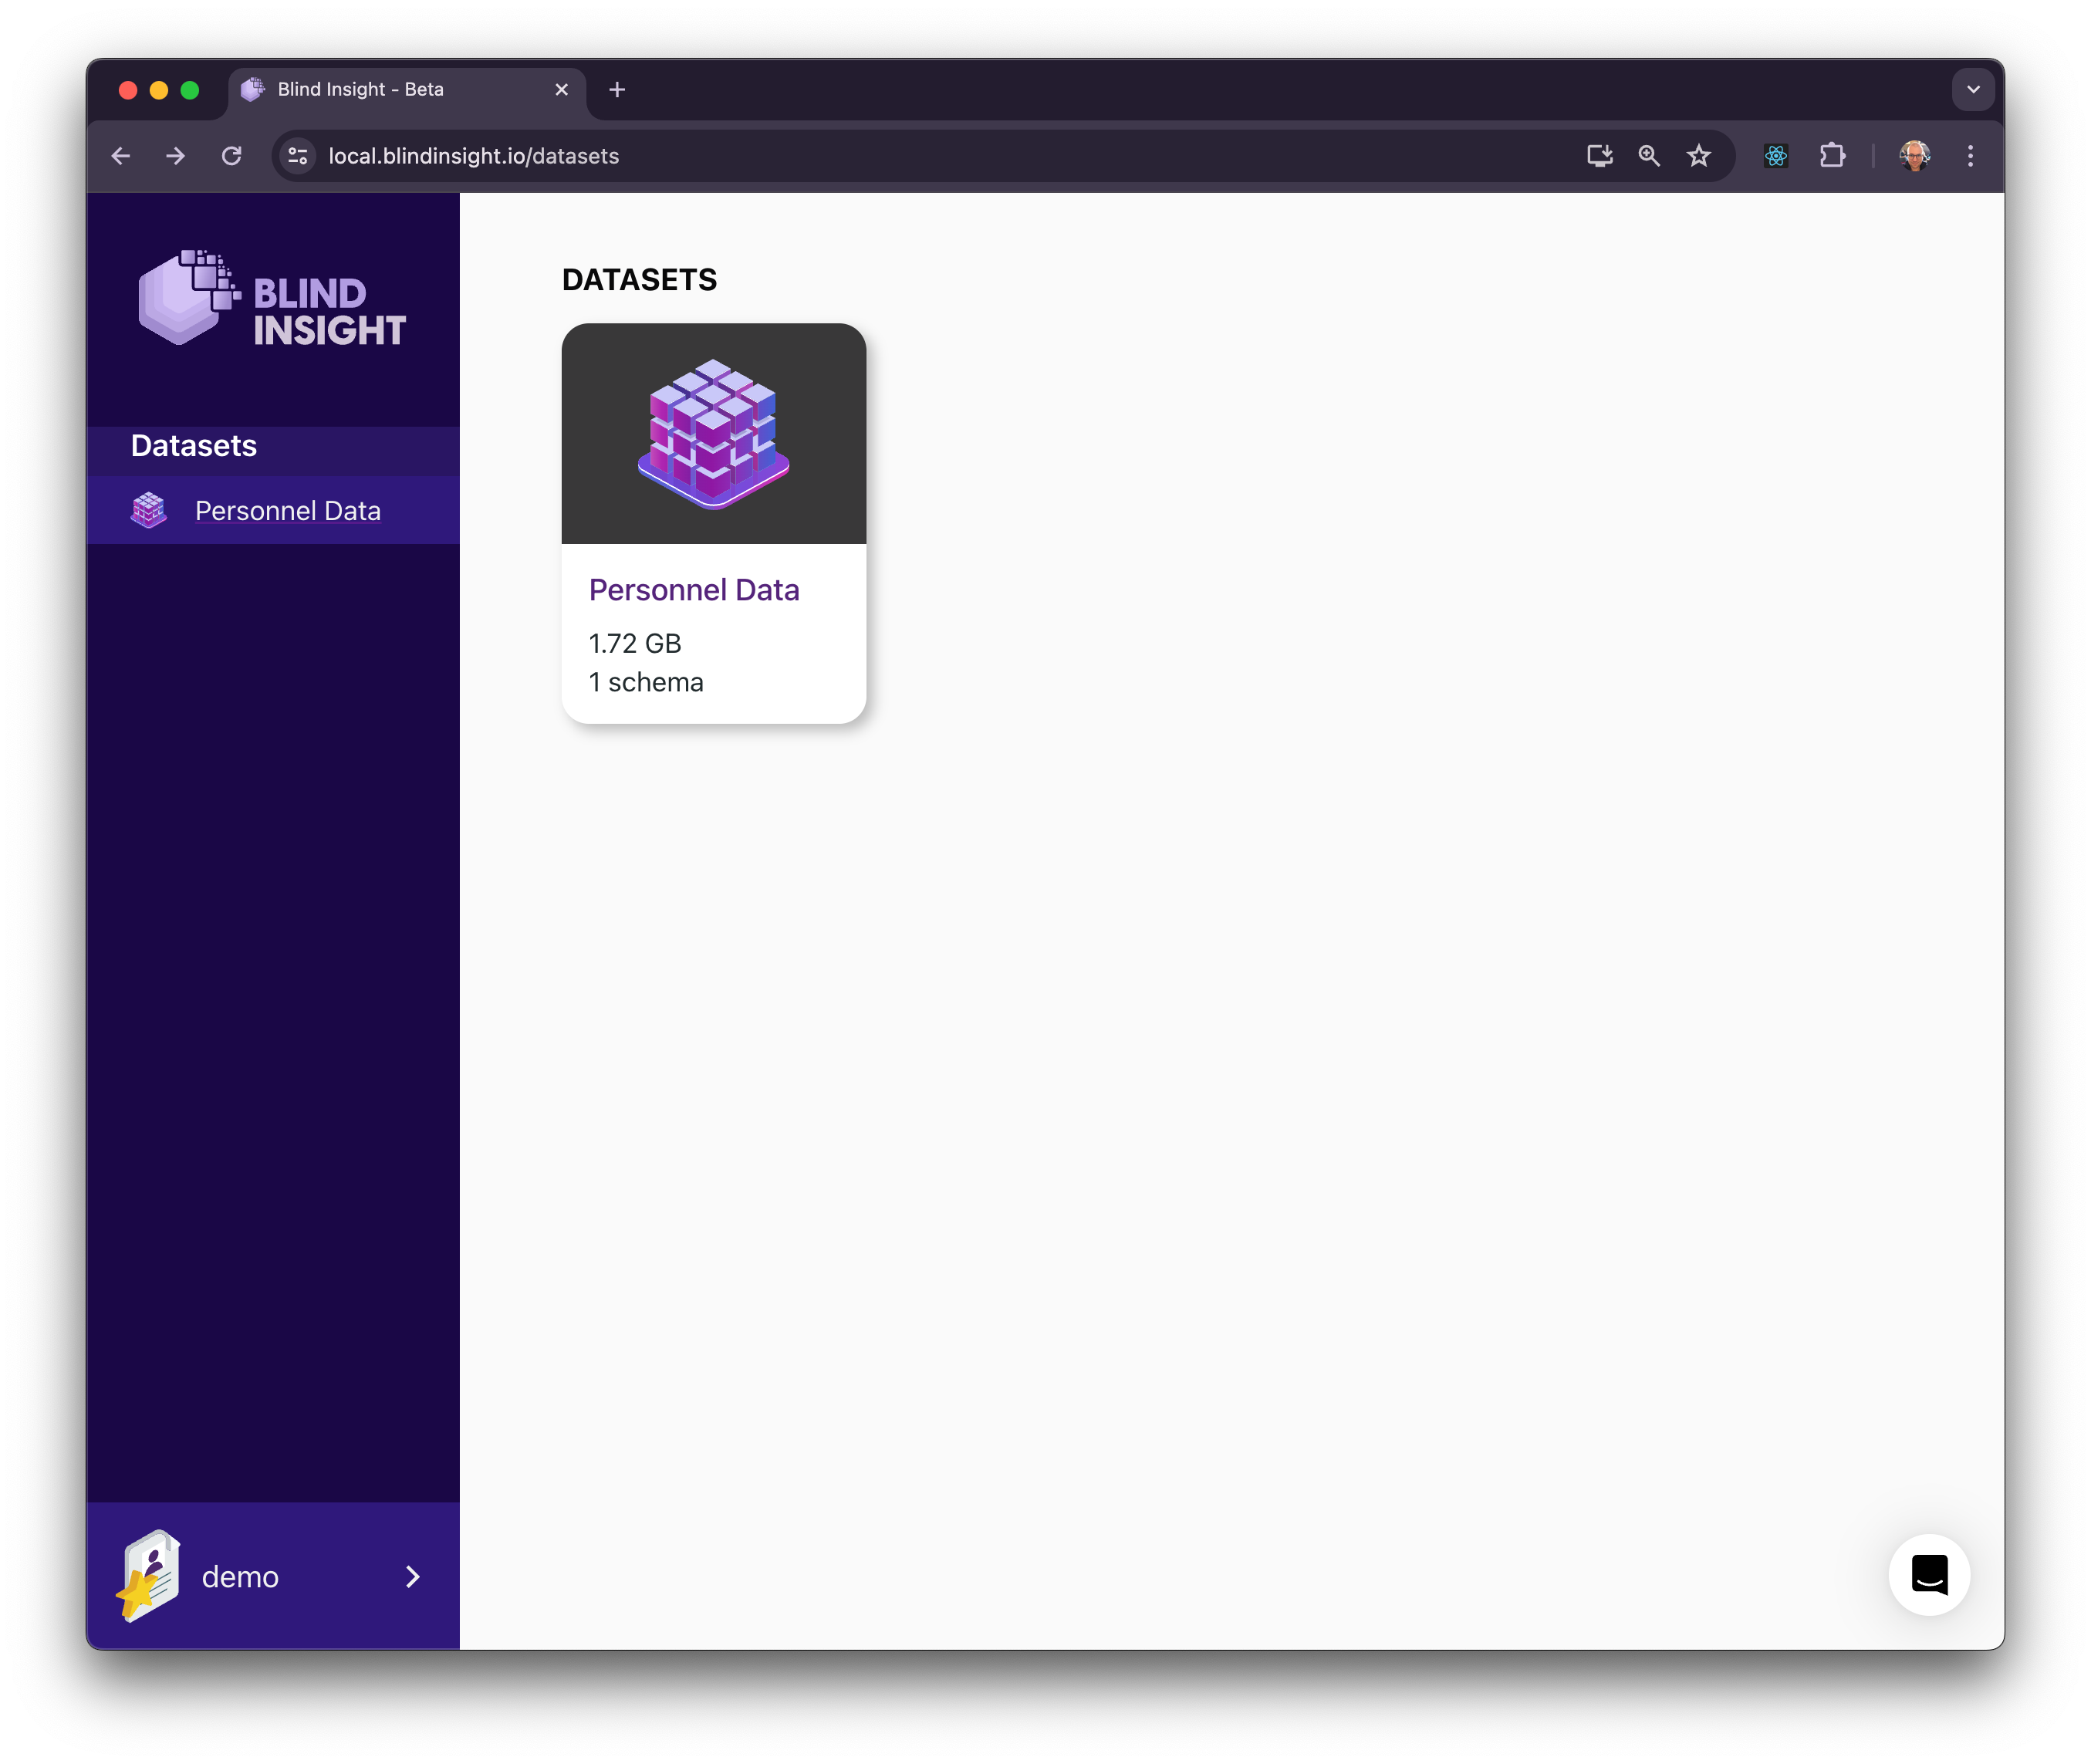Reload the datasets page
The image size is (2091, 1764).
point(232,156)
